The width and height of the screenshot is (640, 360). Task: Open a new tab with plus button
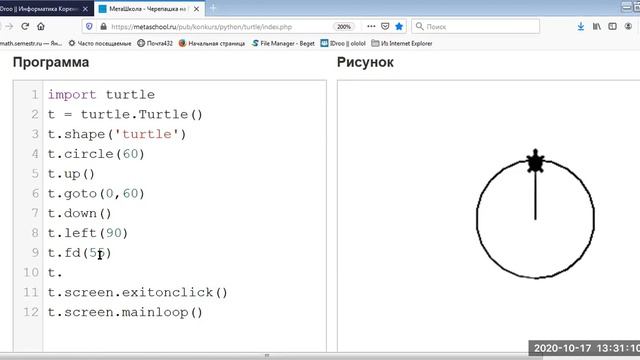pyautogui.click(x=213, y=8)
